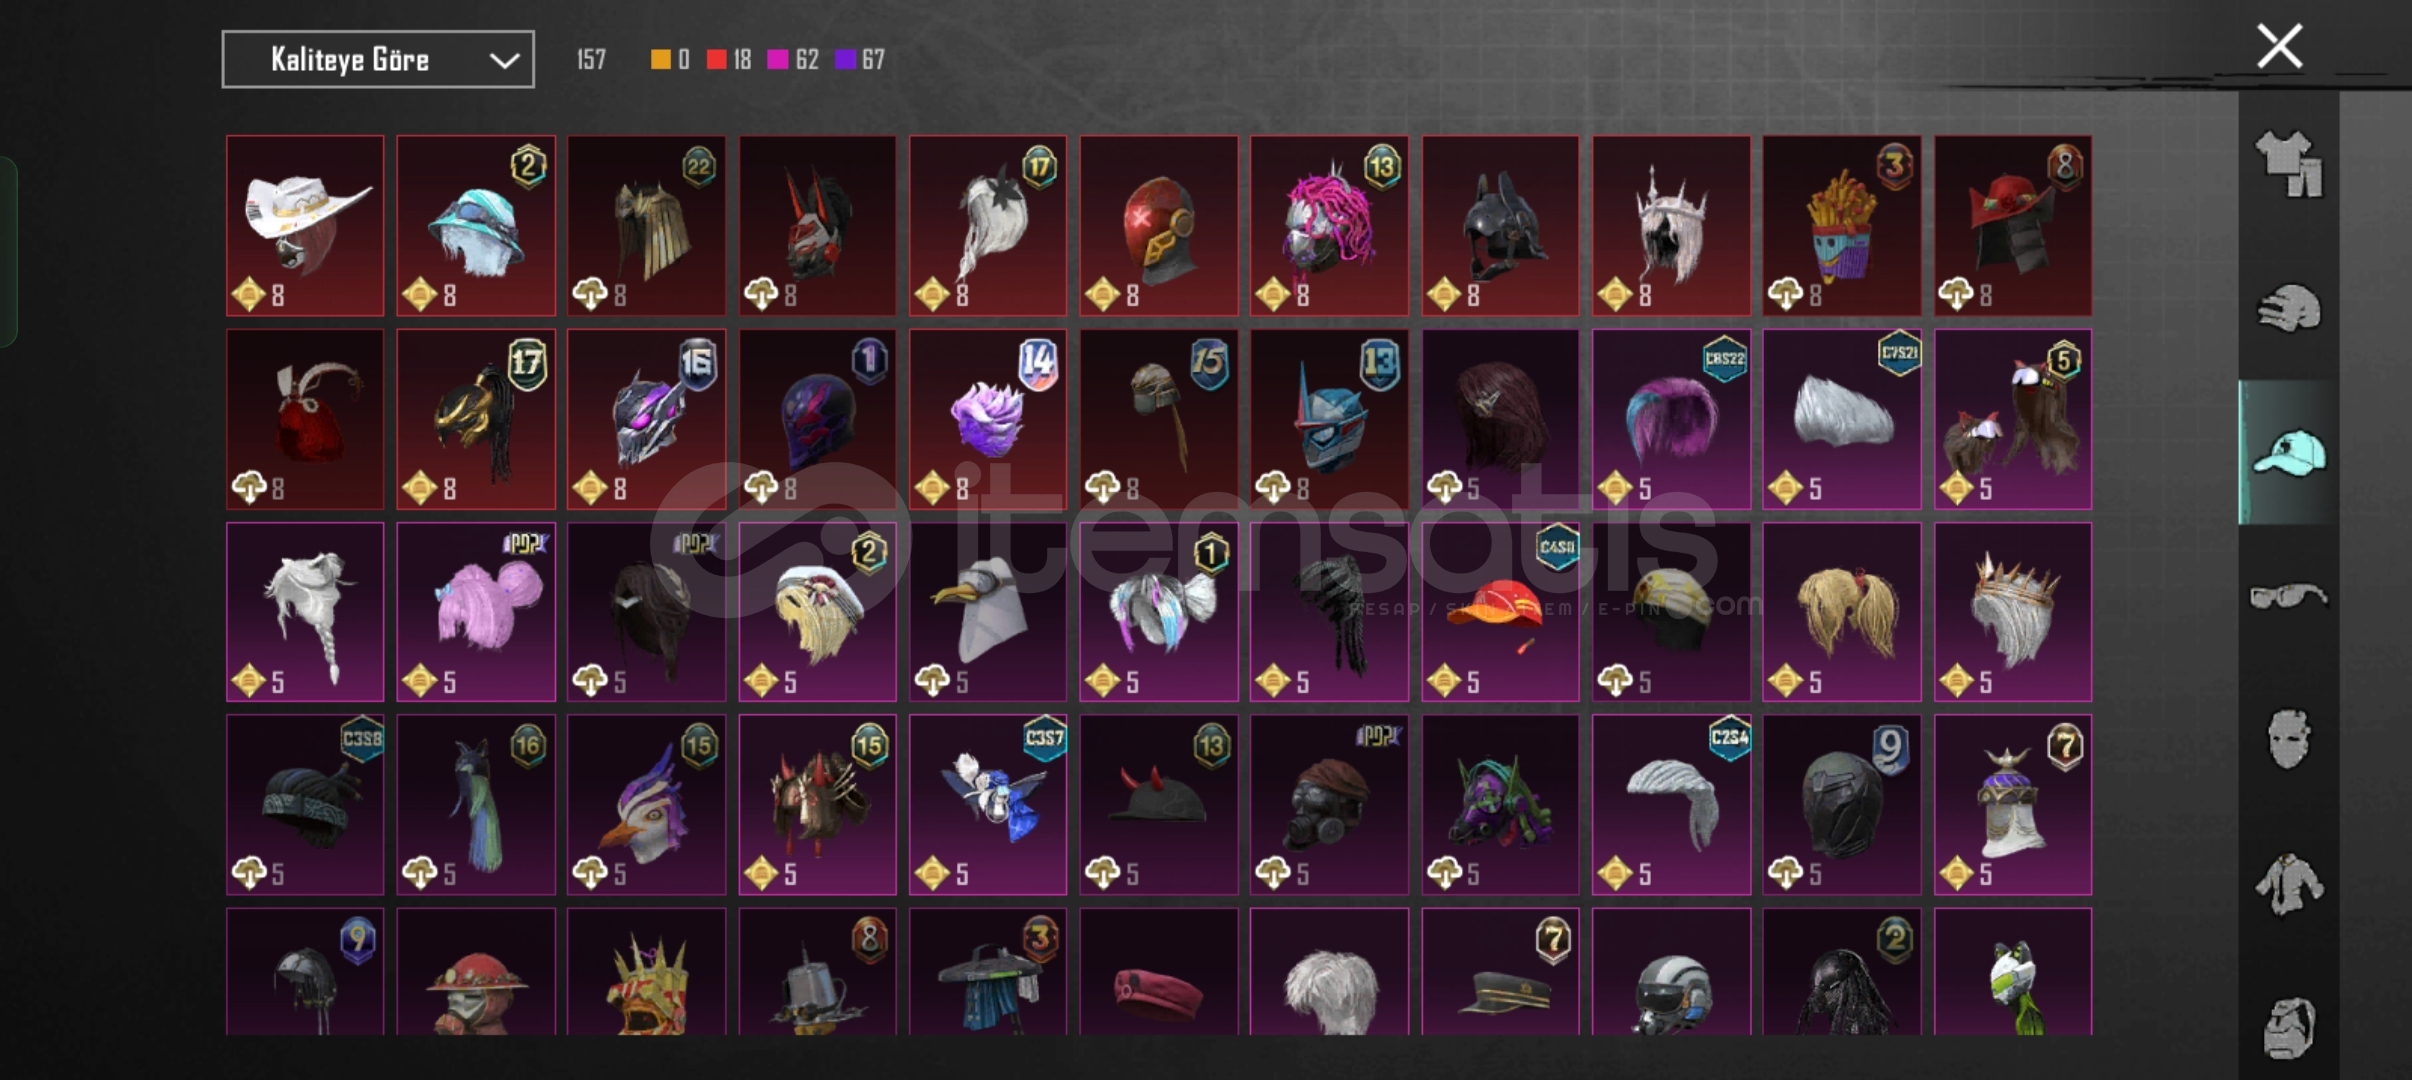Open the face mask category icon
2412x1080 pixels.
click(2288, 740)
